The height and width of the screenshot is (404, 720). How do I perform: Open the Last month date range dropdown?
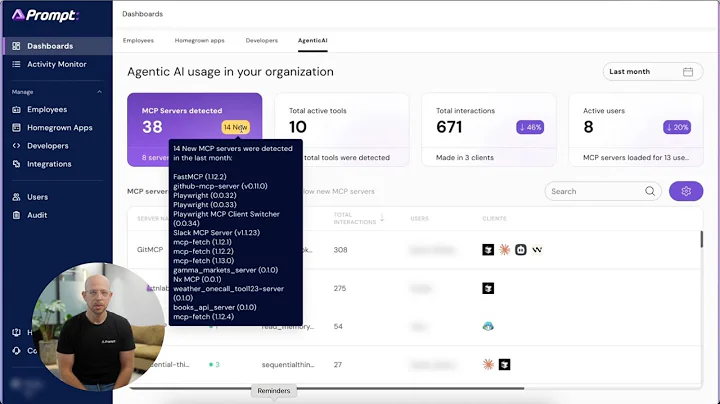pyautogui.click(x=652, y=72)
